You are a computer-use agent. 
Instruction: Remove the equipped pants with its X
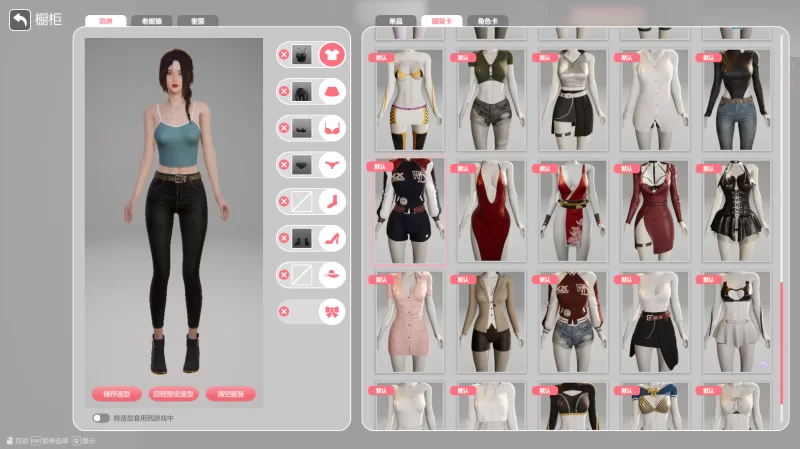[x=284, y=91]
